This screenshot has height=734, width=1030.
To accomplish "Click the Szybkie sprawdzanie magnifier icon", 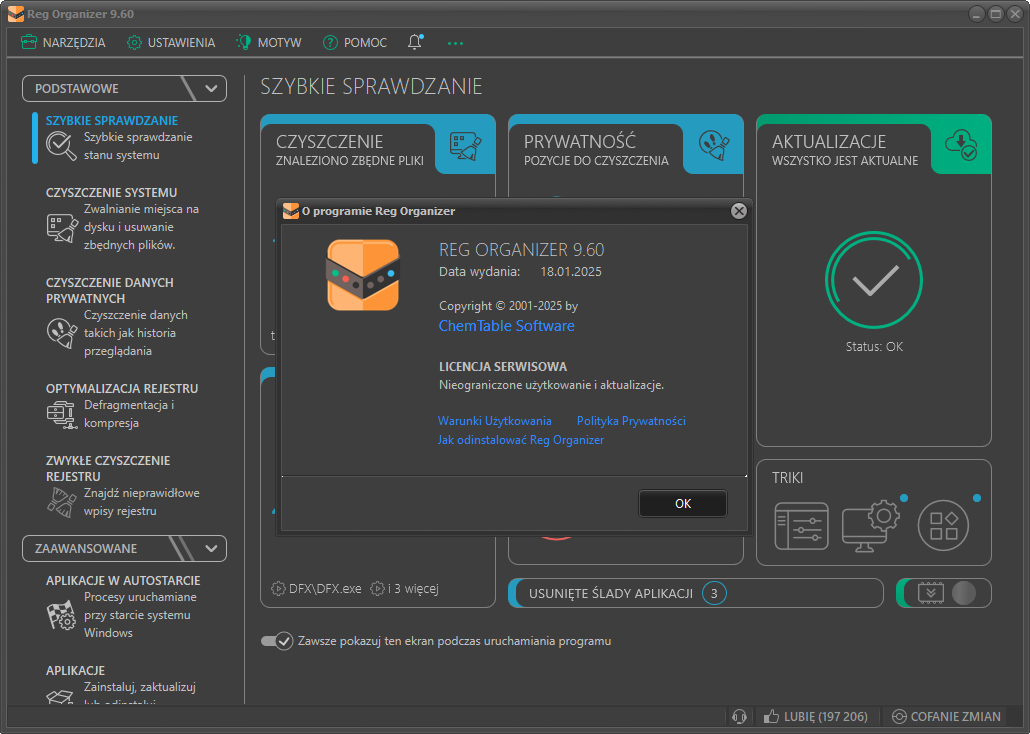I will point(62,146).
